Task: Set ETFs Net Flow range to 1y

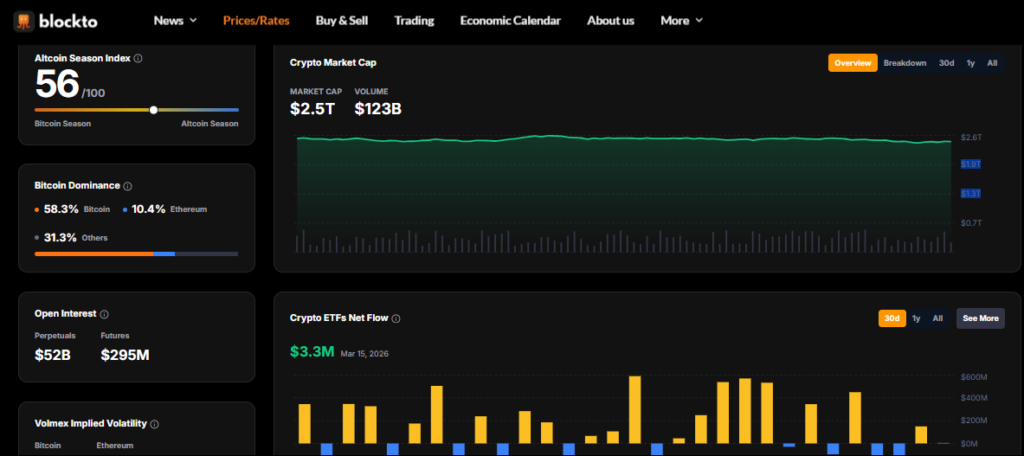Action: [x=916, y=318]
